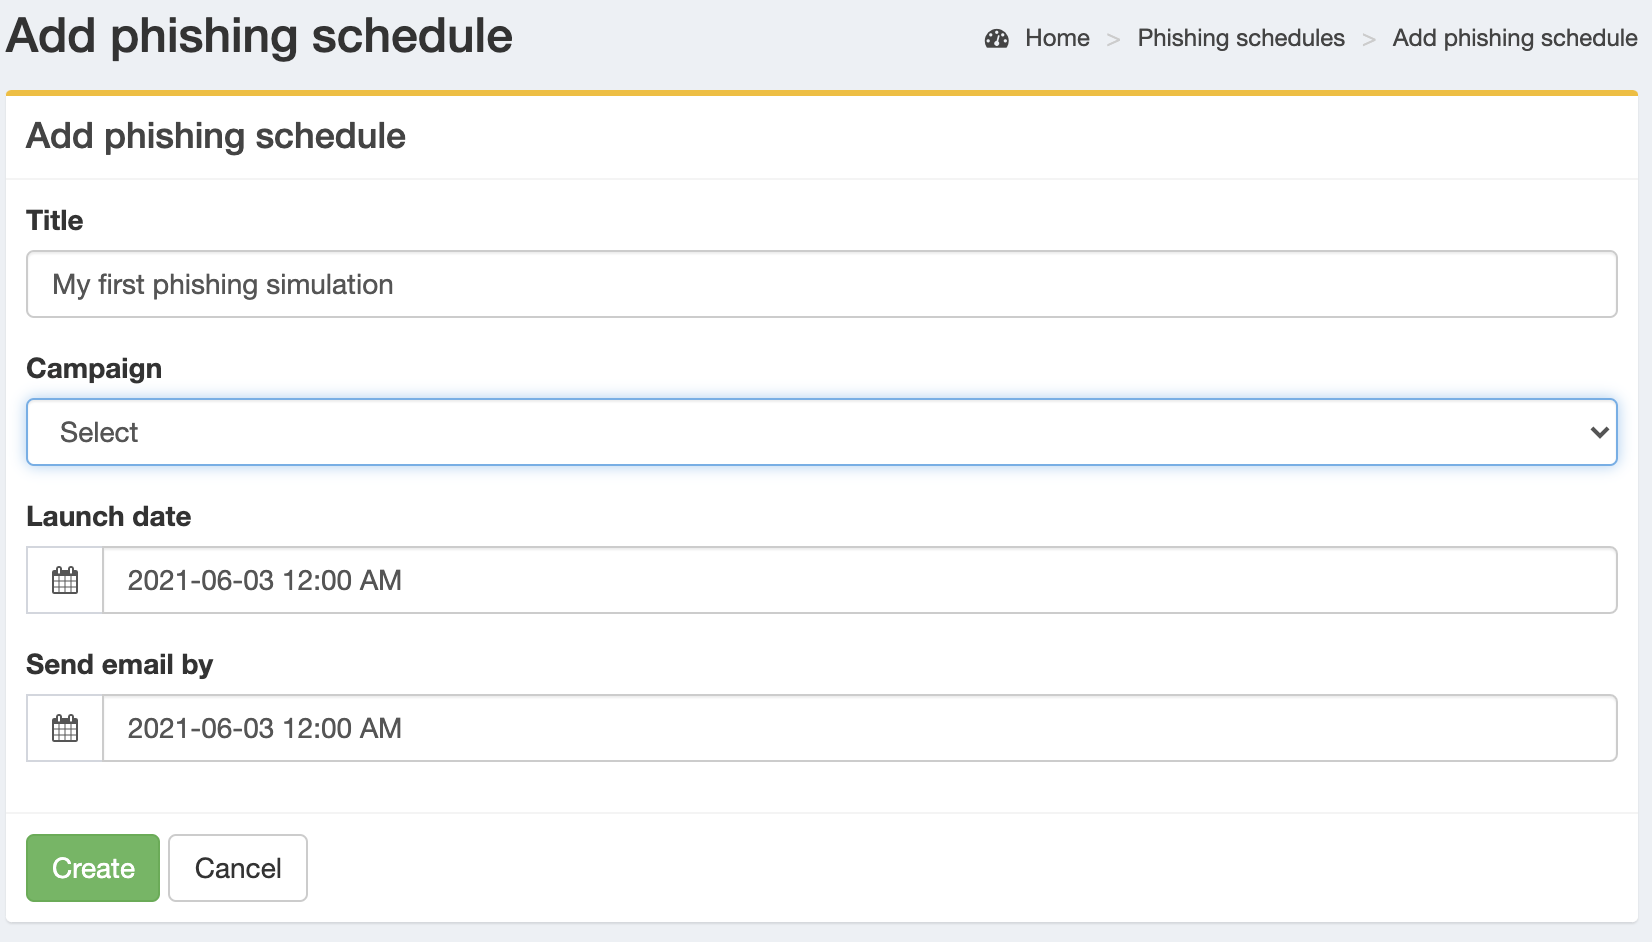Click the home icon in the breadcrumb

coord(996,38)
